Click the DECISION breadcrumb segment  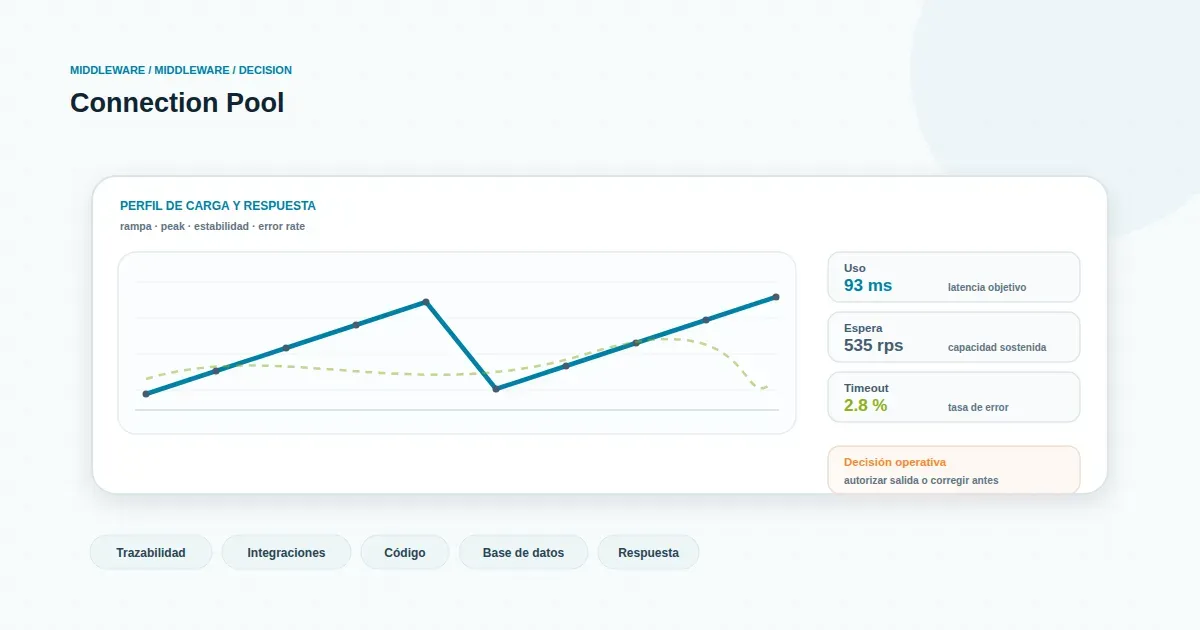265,70
